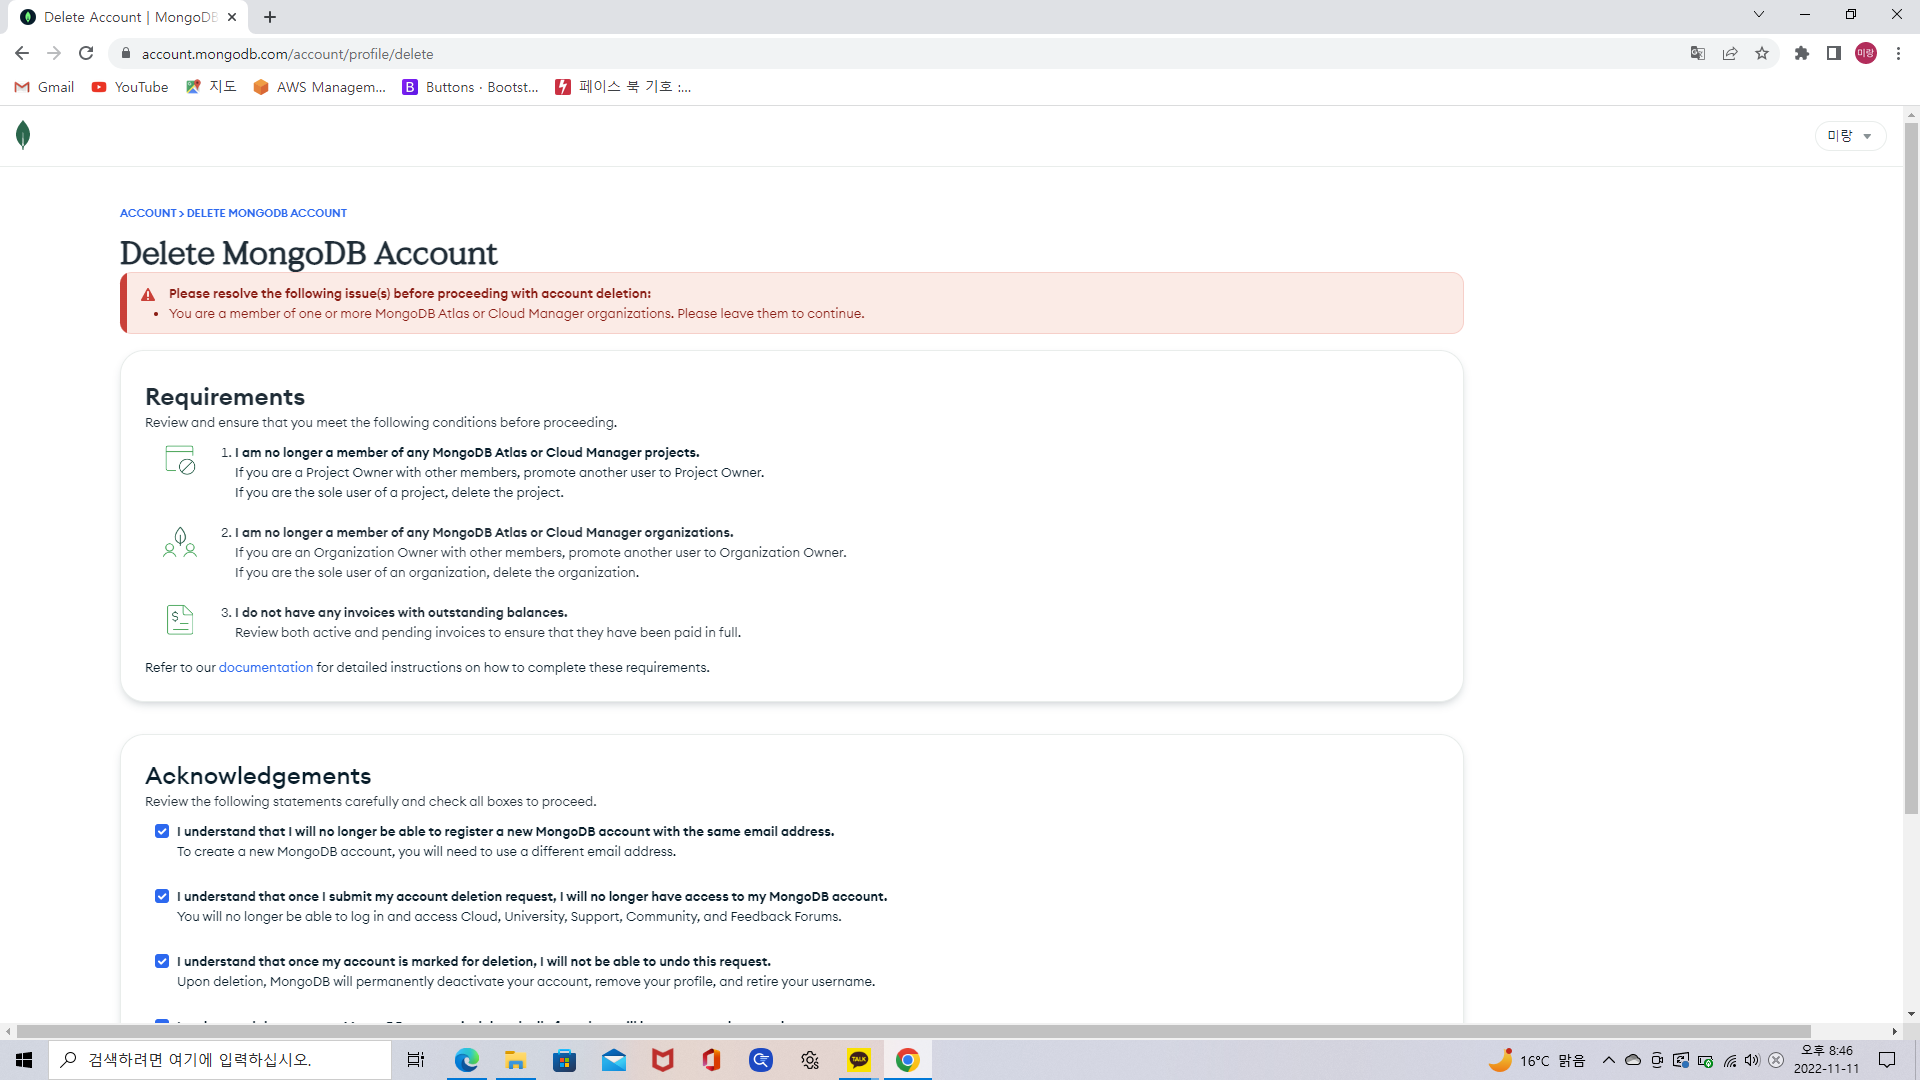
Task: Open Gmail bookmark
Action: [45, 87]
